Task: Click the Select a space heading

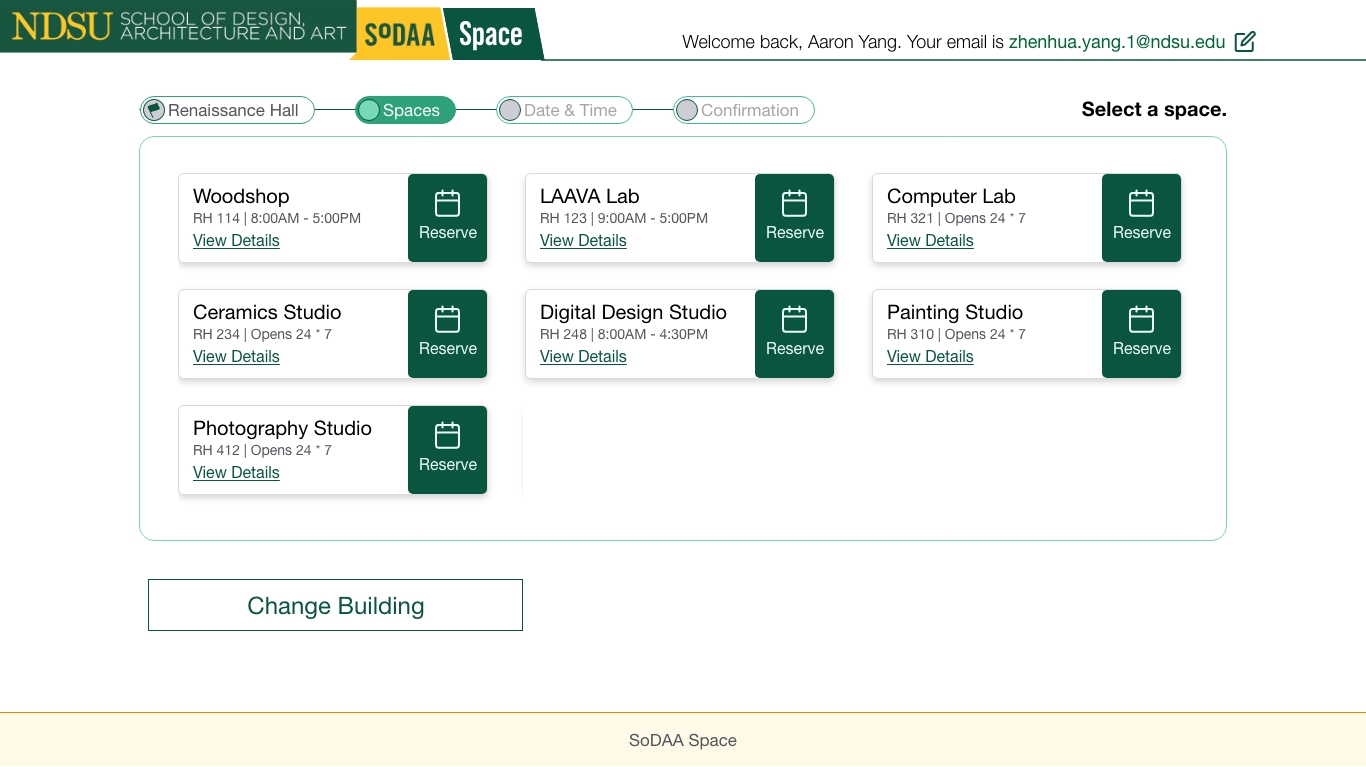Action: click(1154, 109)
